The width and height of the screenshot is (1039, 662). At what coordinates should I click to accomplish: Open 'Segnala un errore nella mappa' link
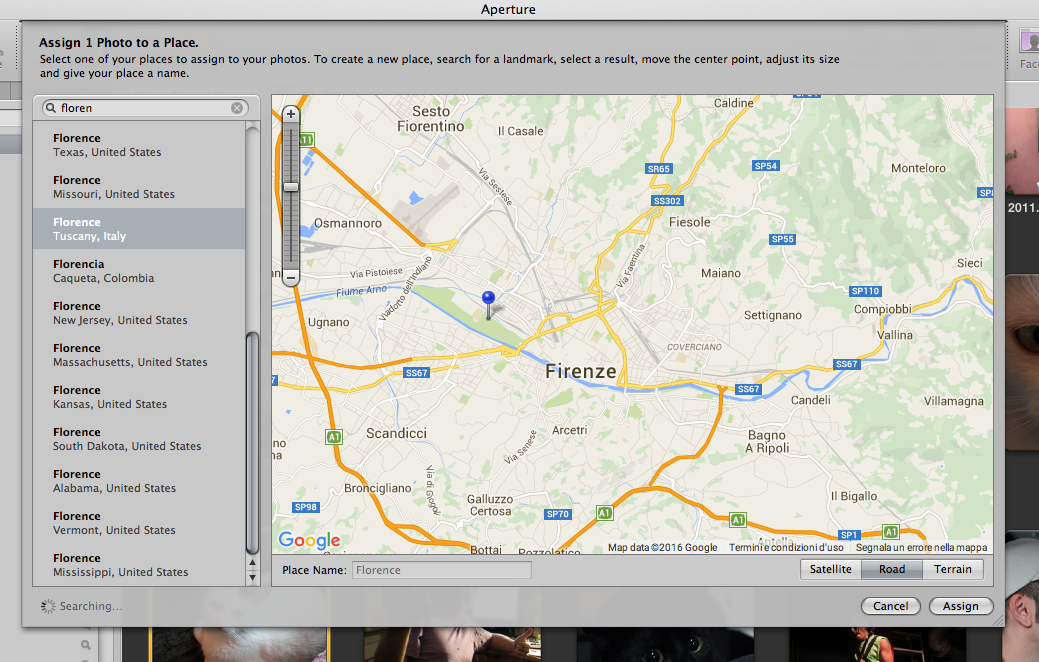(x=921, y=547)
